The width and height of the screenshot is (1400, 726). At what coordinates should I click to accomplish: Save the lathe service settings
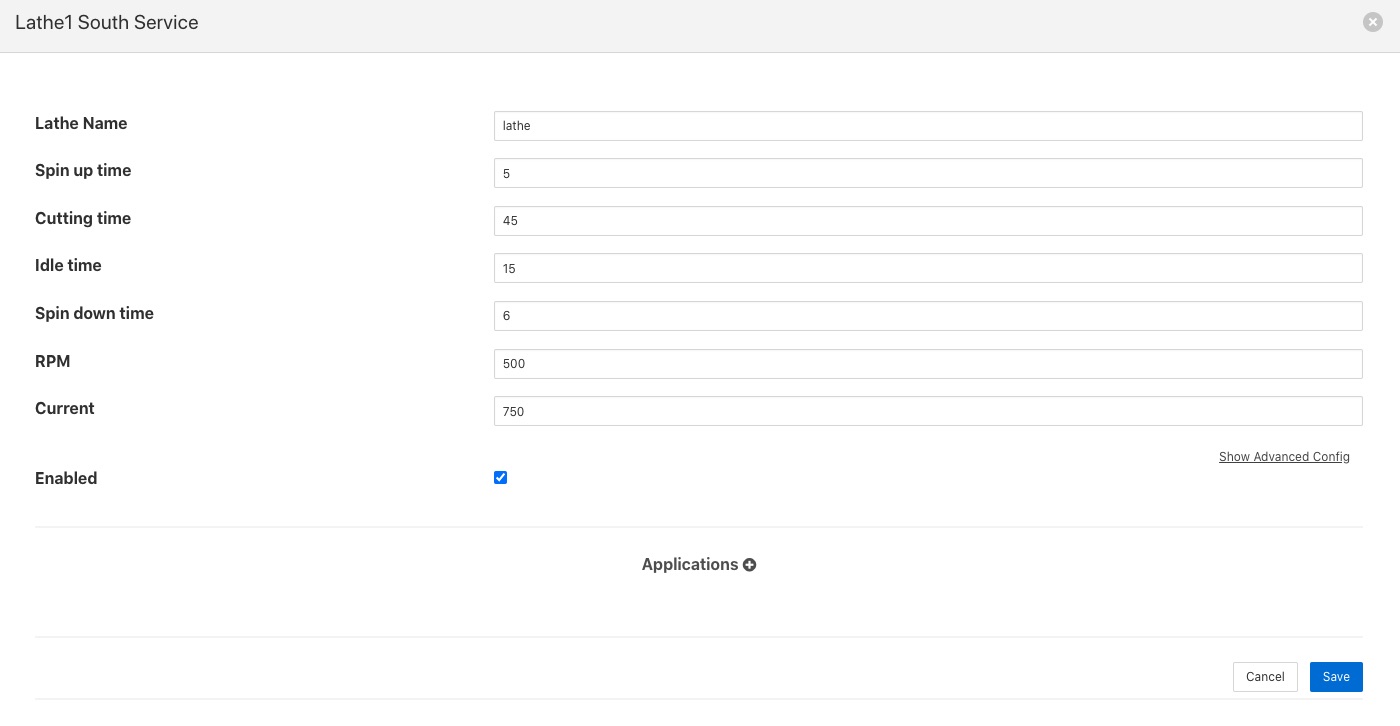pos(1335,677)
